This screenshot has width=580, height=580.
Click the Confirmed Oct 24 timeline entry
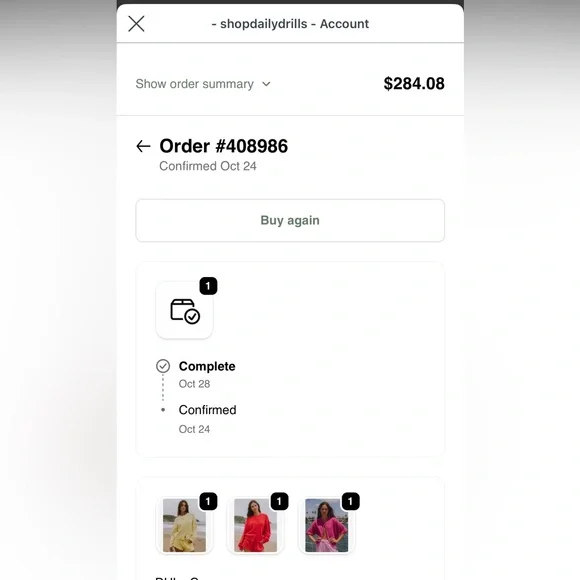coord(207,419)
